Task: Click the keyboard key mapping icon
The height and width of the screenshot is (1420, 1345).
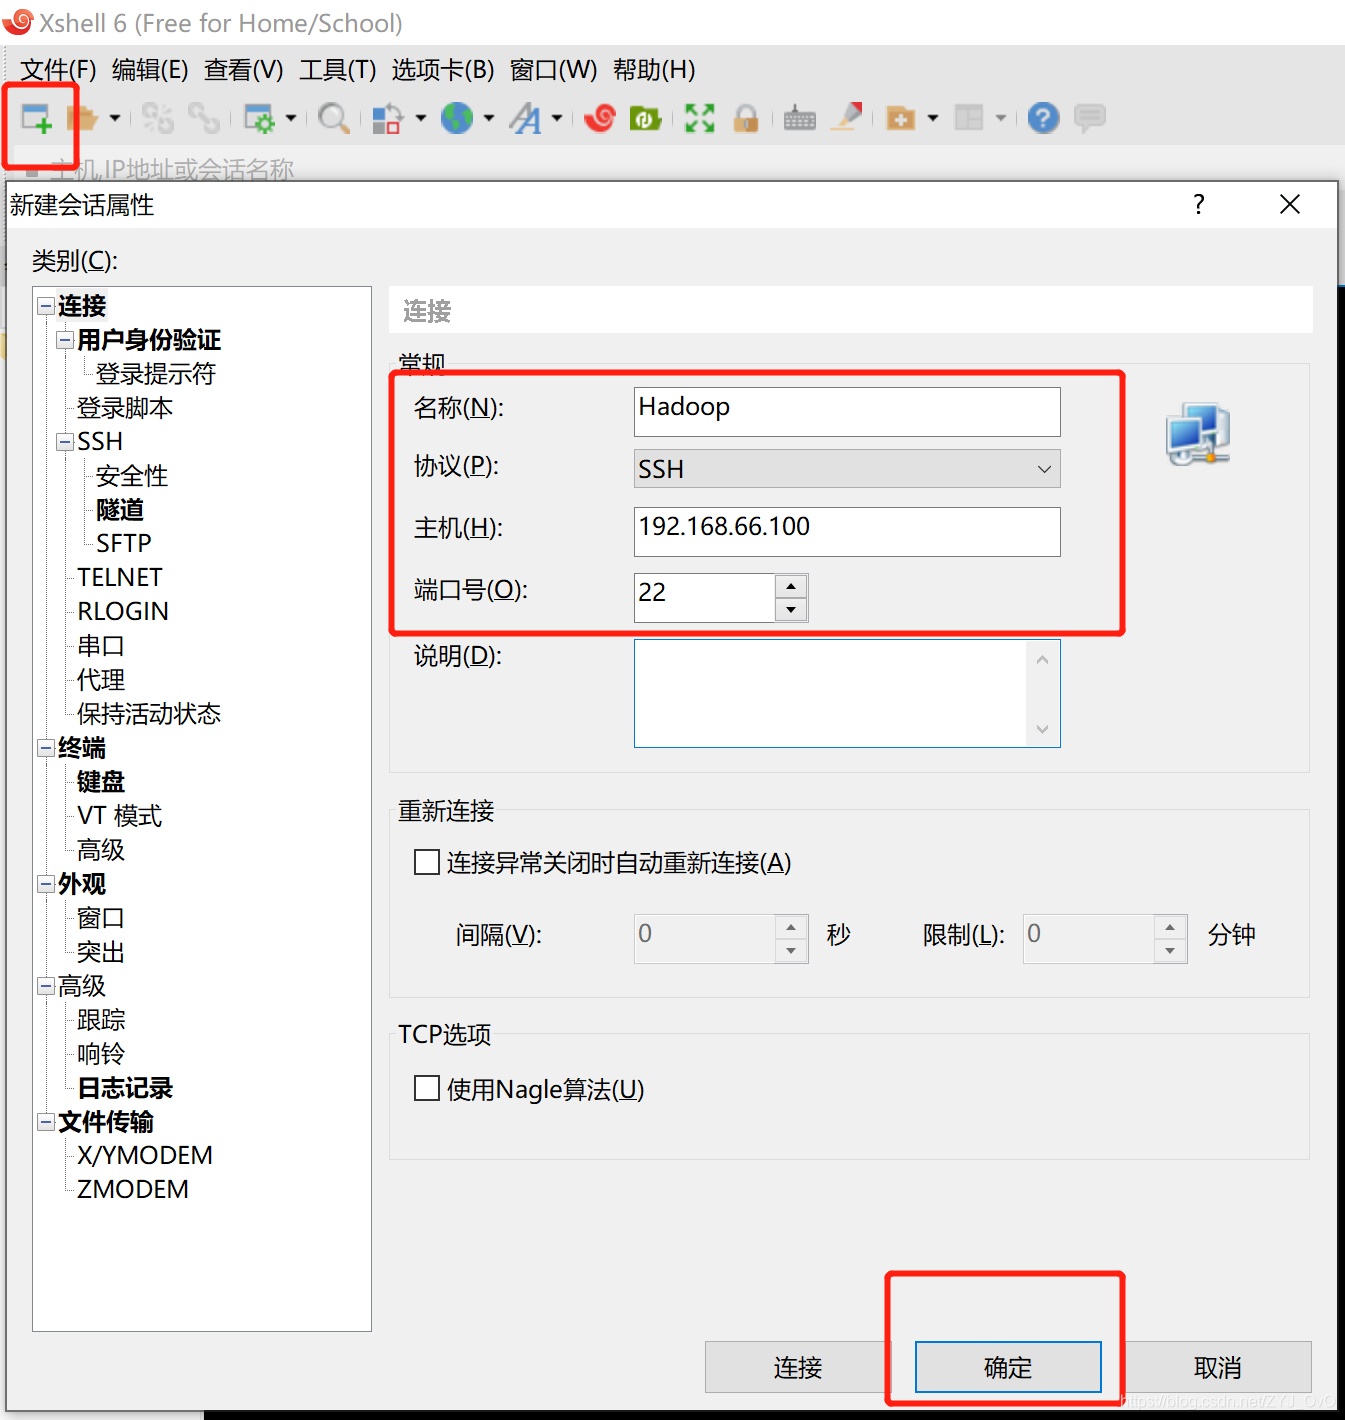Action: pyautogui.click(x=800, y=118)
